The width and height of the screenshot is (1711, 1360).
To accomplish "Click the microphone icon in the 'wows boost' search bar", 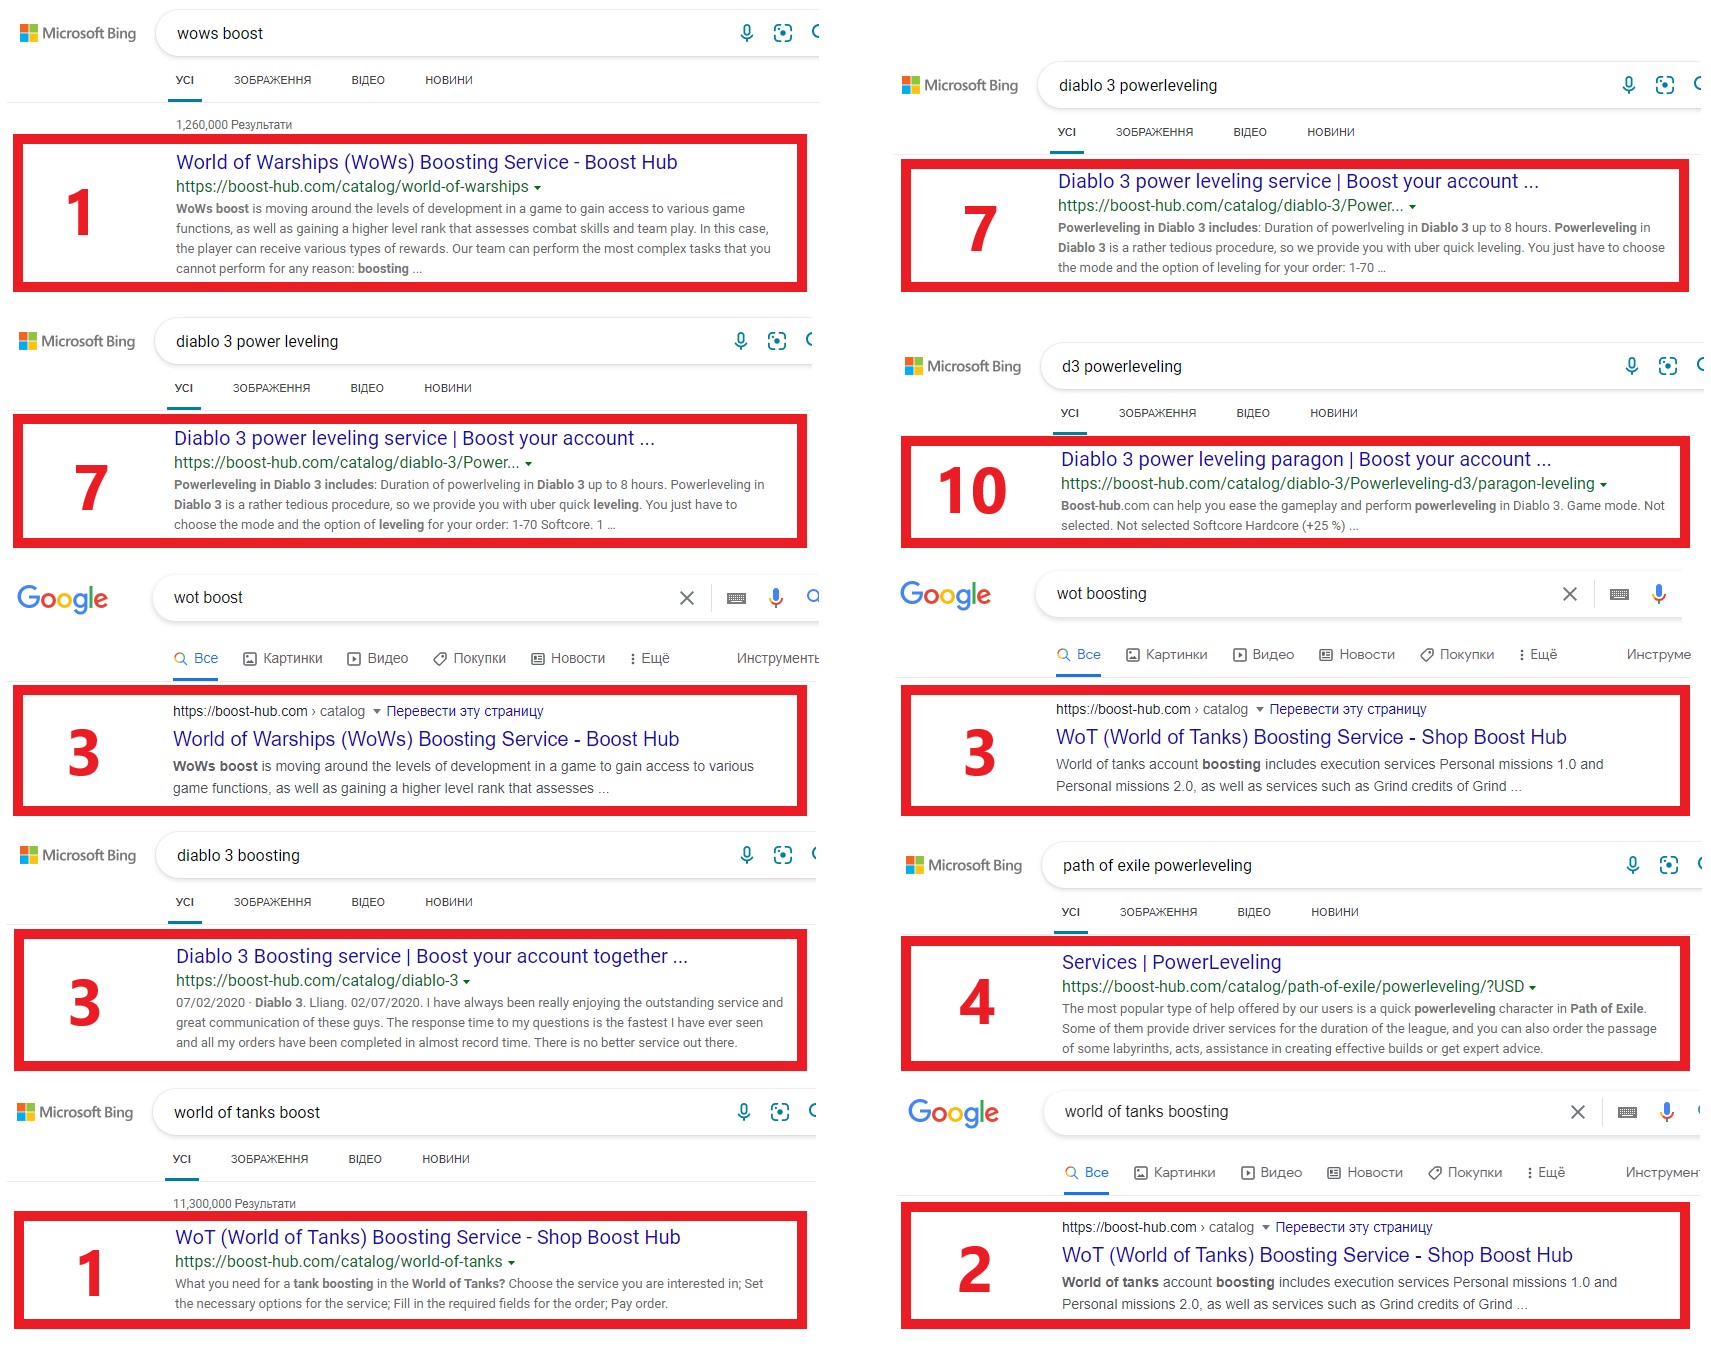I will 747,33.
